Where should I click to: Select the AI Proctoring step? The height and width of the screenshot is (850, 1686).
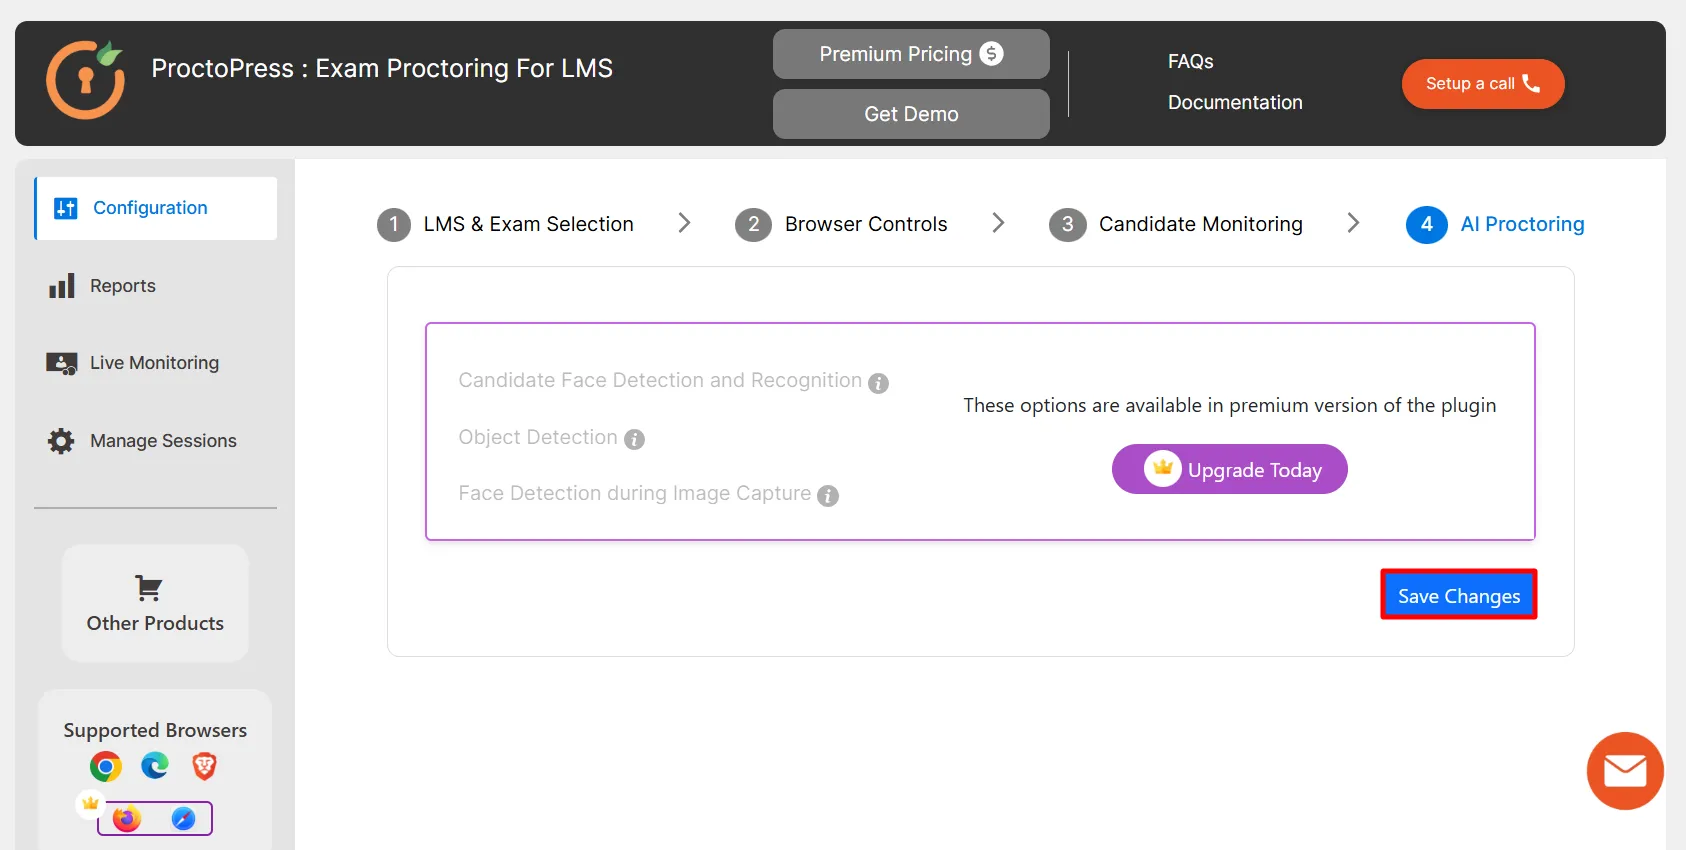[x=1522, y=224]
